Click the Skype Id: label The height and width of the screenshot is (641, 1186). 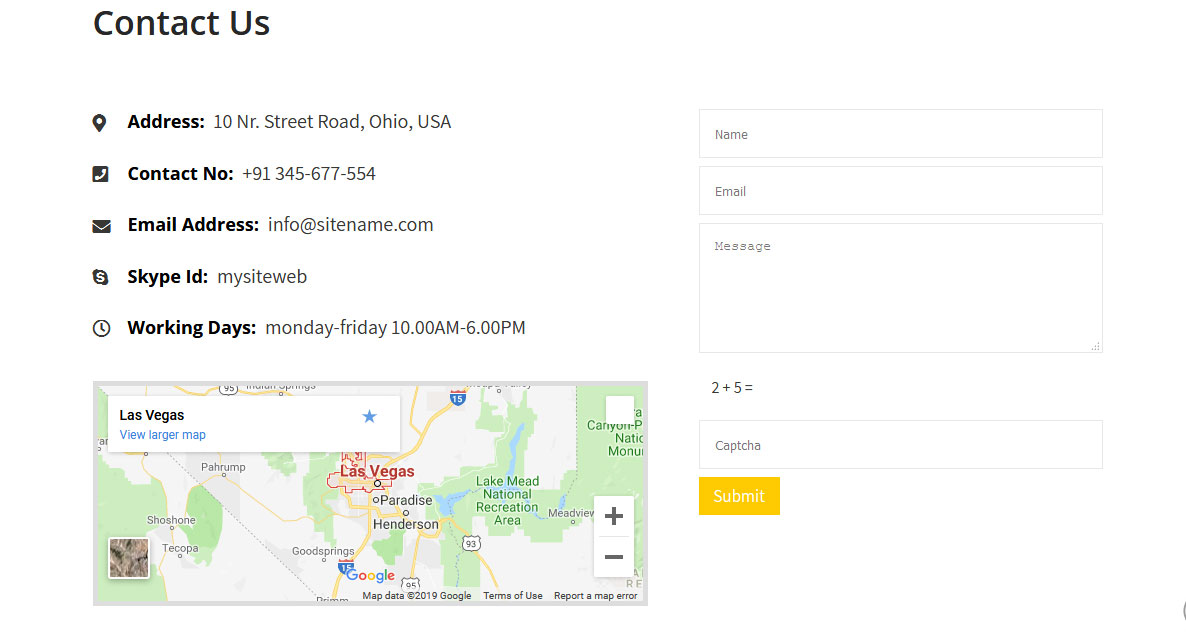point(167,277)
